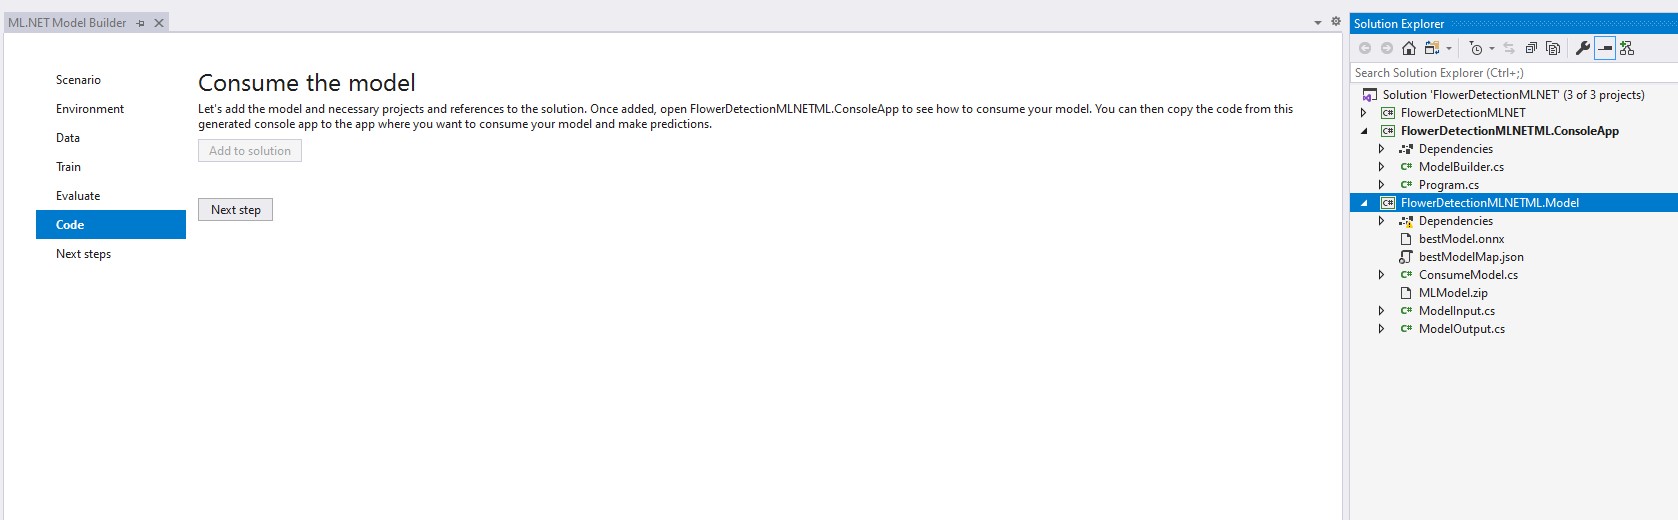Viewport: 1678px width, 520px height.
Task: Expand the ConsumeModel.cs file node
Action: click(x=1382, y=275)
